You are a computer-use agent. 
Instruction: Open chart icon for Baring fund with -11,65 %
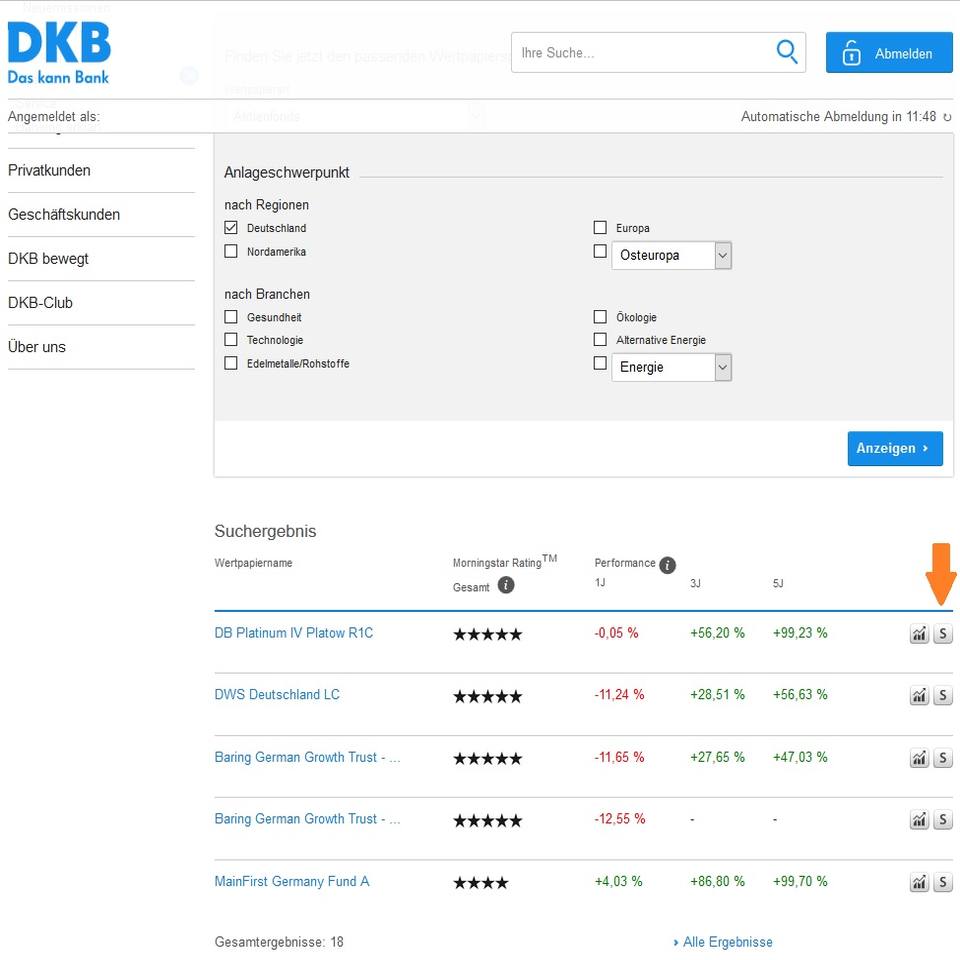coord(919,758)
